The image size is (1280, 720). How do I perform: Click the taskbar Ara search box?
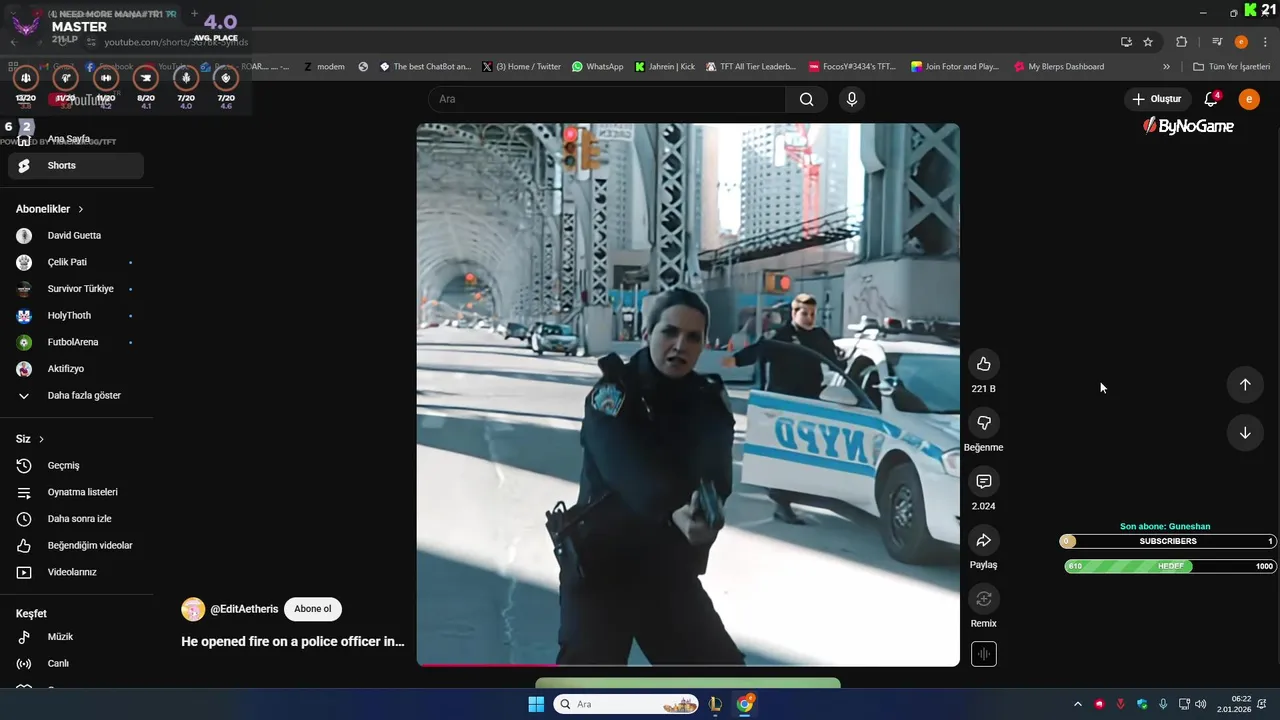627,704
